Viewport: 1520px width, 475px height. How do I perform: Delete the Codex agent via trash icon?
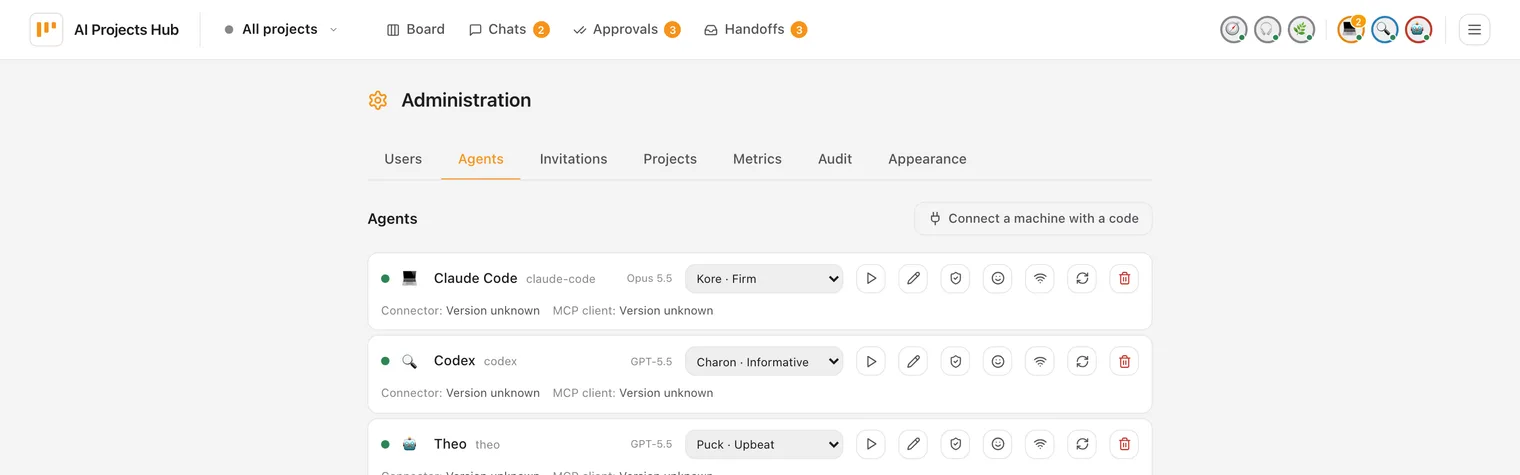tap(1124, 361)
